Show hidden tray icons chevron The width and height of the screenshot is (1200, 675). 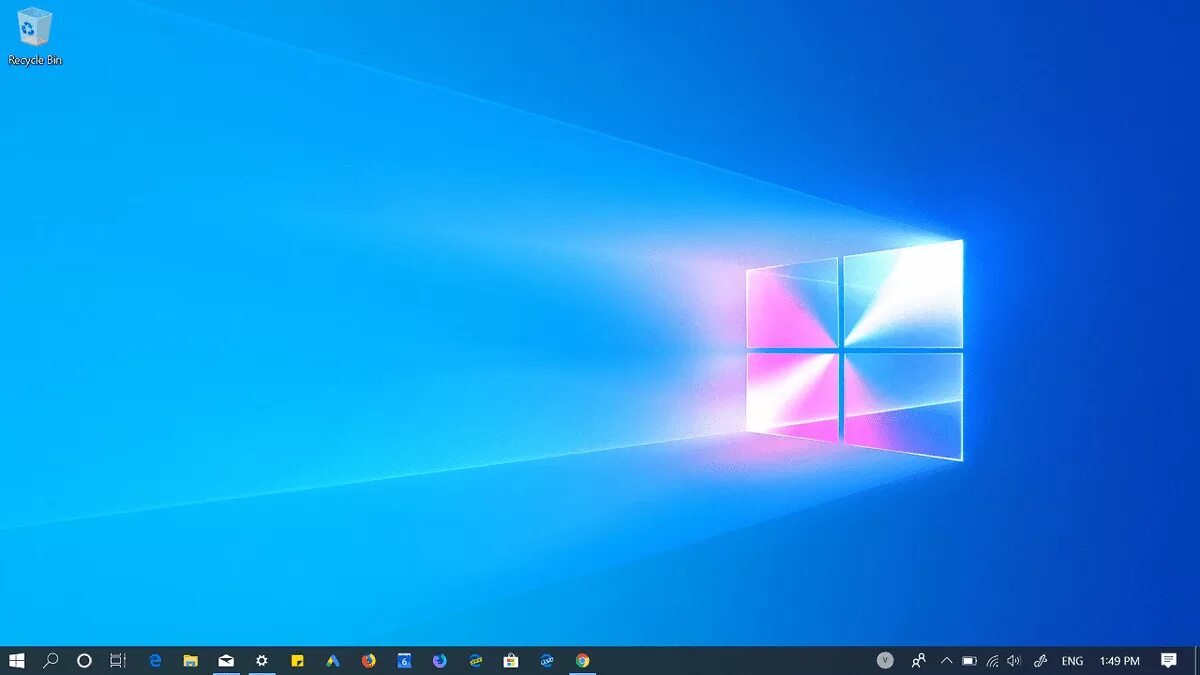946,660
